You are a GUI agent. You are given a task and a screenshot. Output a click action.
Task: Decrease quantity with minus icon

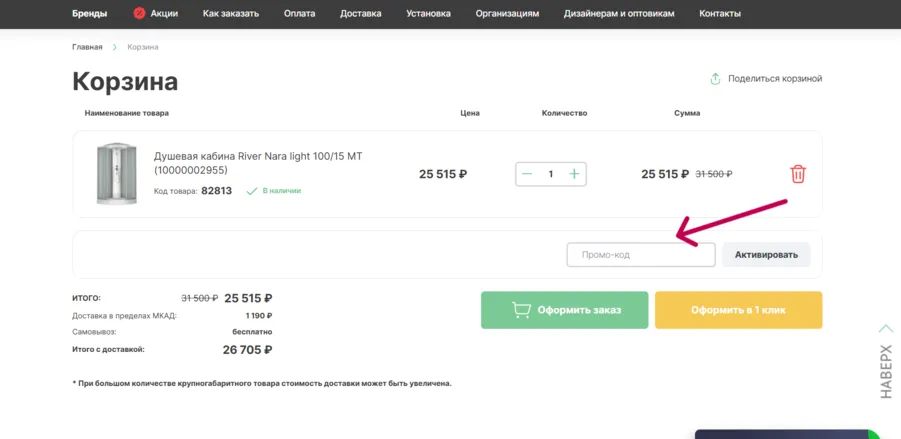527,174
